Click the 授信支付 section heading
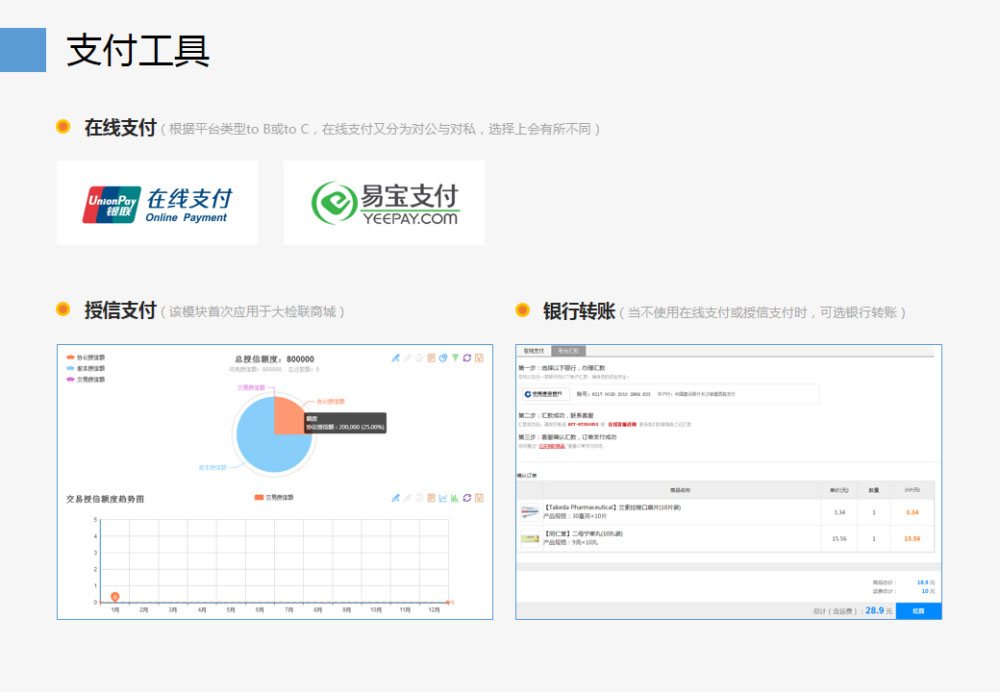This screenshot has height=692, width=1000. [121, 310]
